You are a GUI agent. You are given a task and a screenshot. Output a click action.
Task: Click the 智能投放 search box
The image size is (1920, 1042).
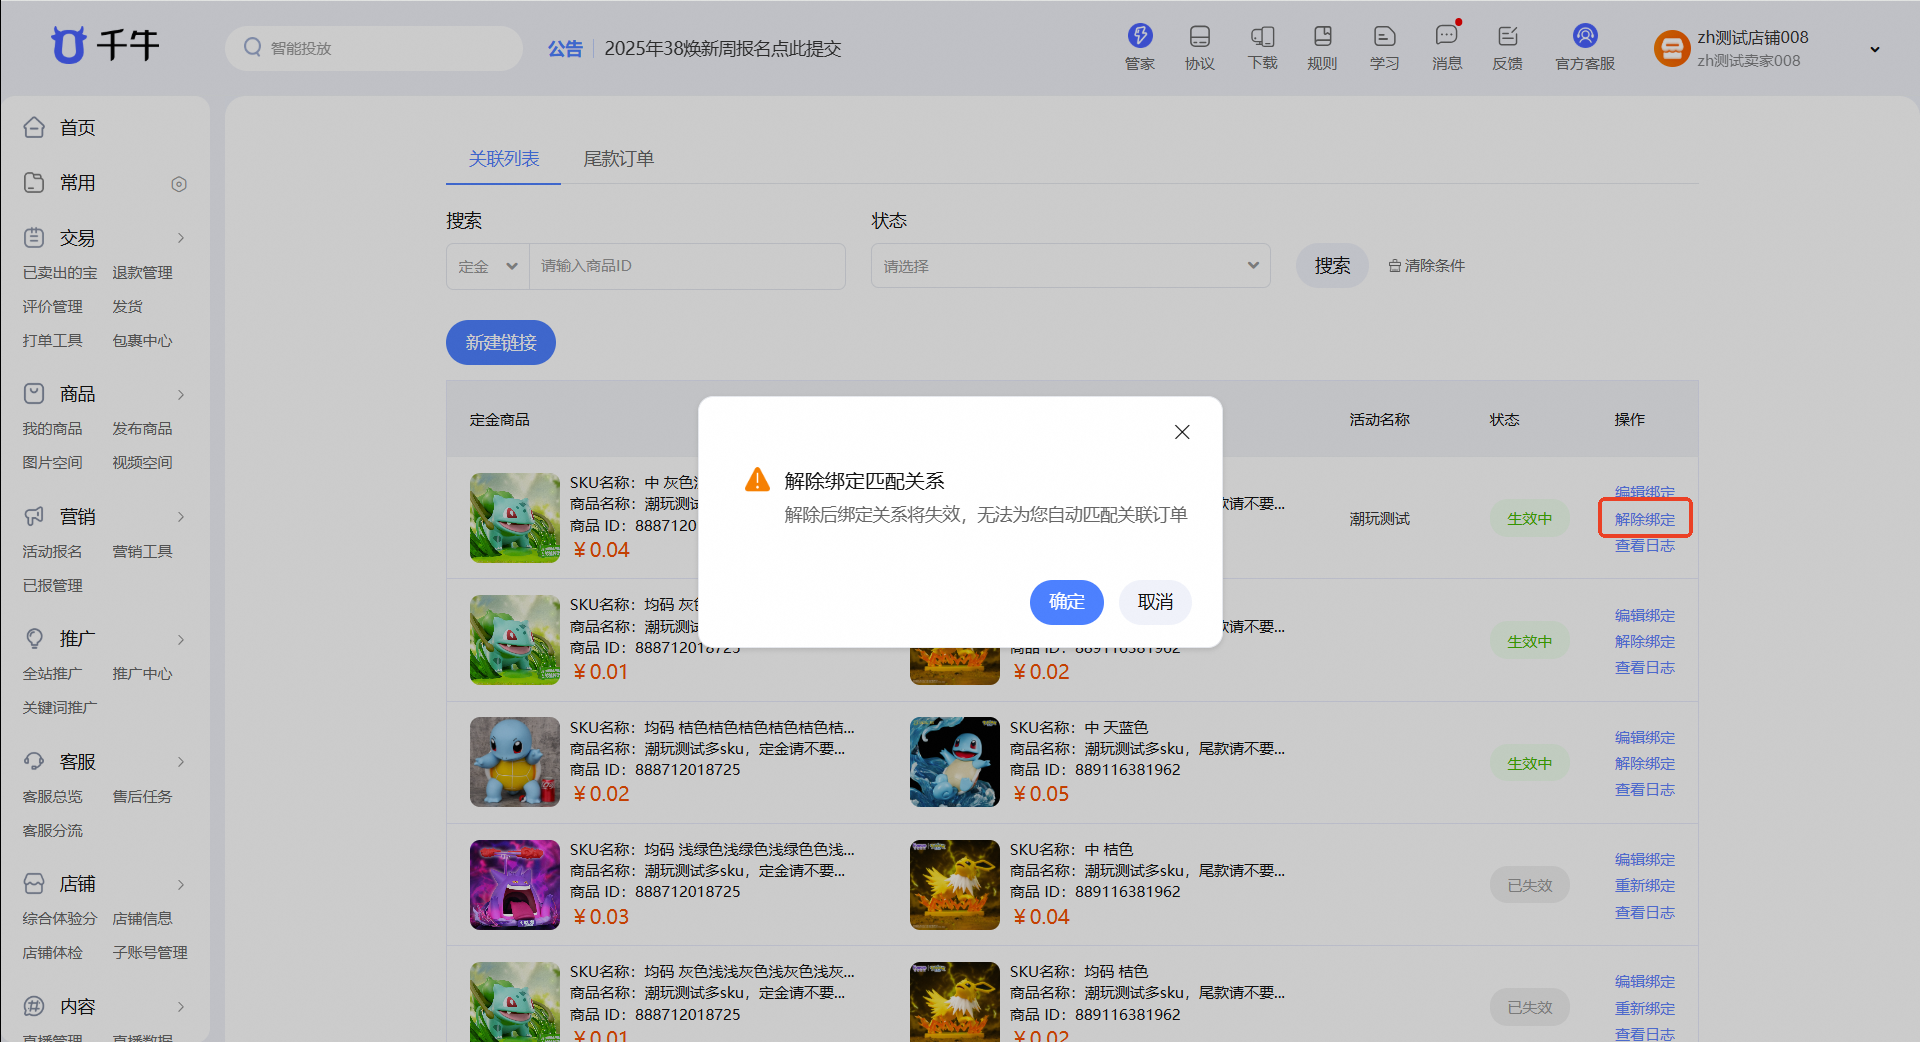point(374,48)
